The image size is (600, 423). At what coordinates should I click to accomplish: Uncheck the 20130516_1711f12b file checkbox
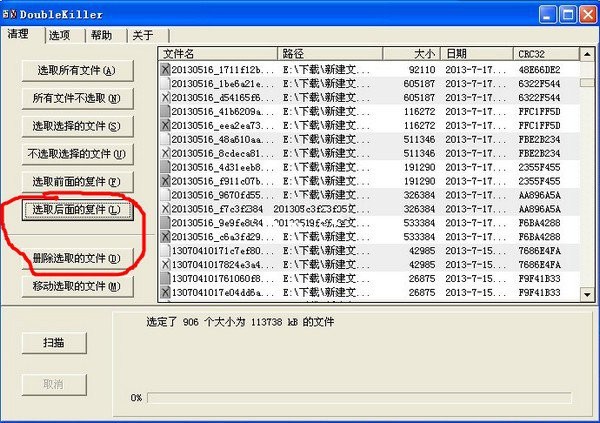coord(165,70)
